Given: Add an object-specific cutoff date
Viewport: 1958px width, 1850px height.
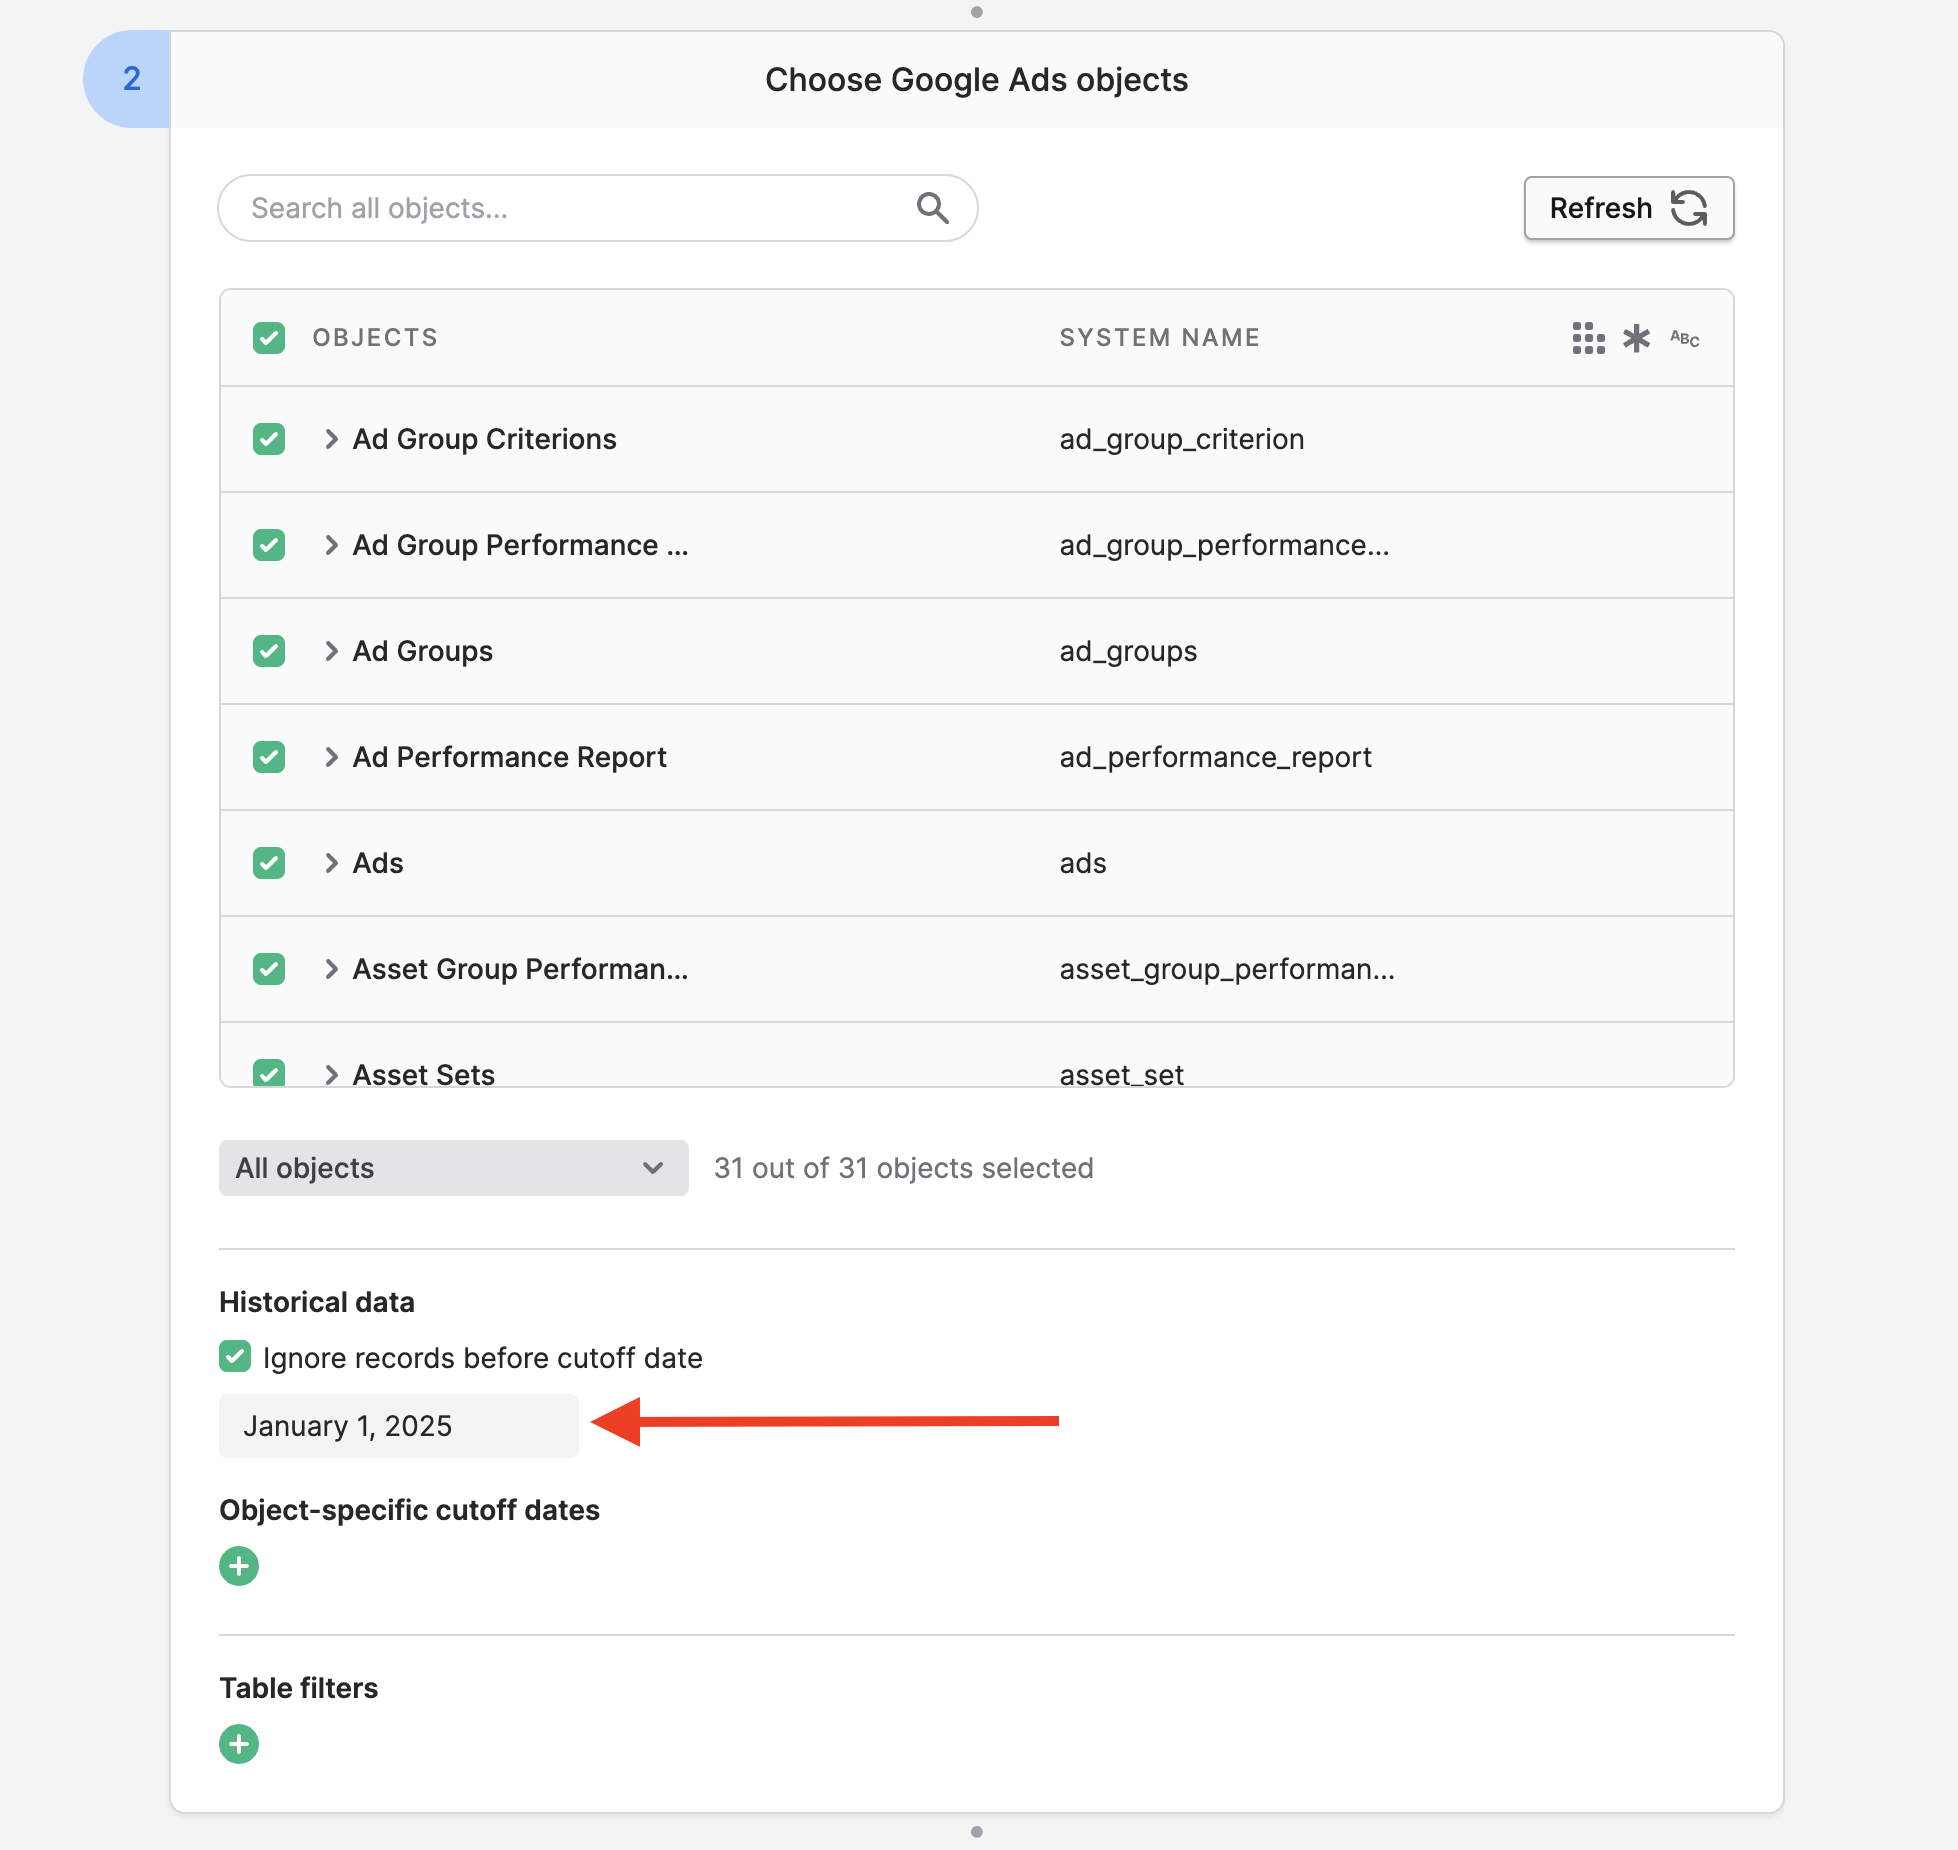Looking at the screenshot, I should 239,1566.
